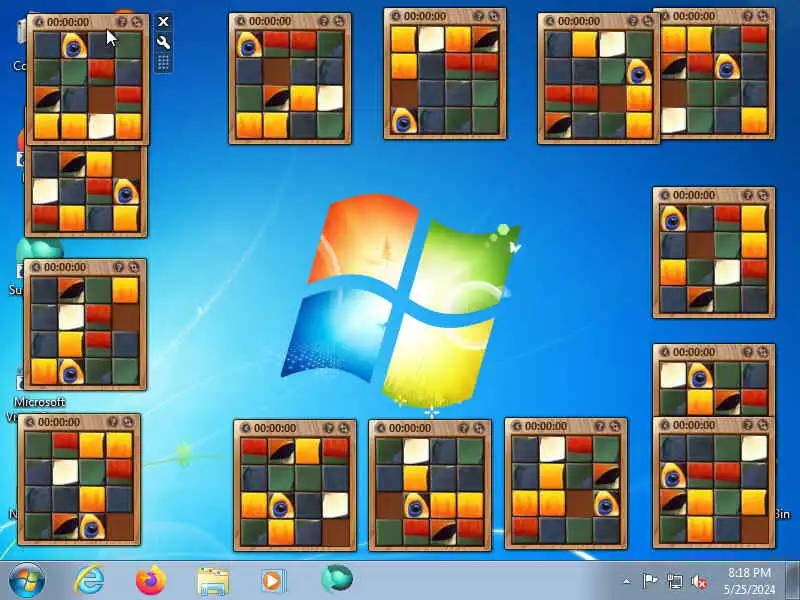Viewport: 800px width, 600px height.
Task: Slide the toucan eye tile in top-left puzzle
Action: click(74, 45)
